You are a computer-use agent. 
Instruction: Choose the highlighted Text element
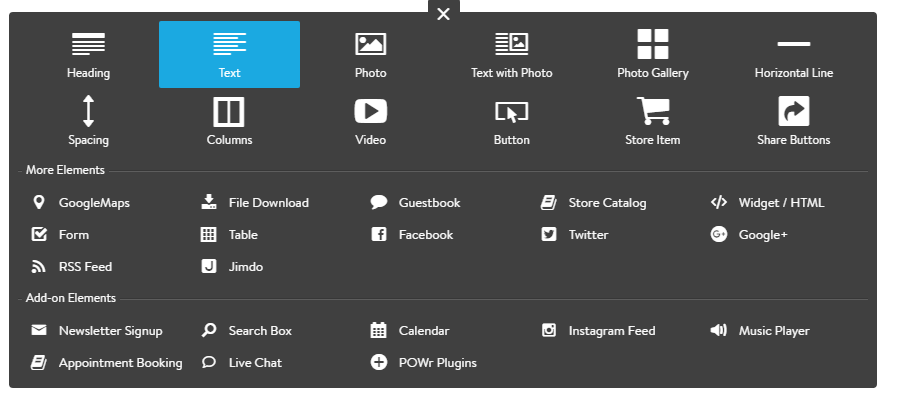pos(229,55)
